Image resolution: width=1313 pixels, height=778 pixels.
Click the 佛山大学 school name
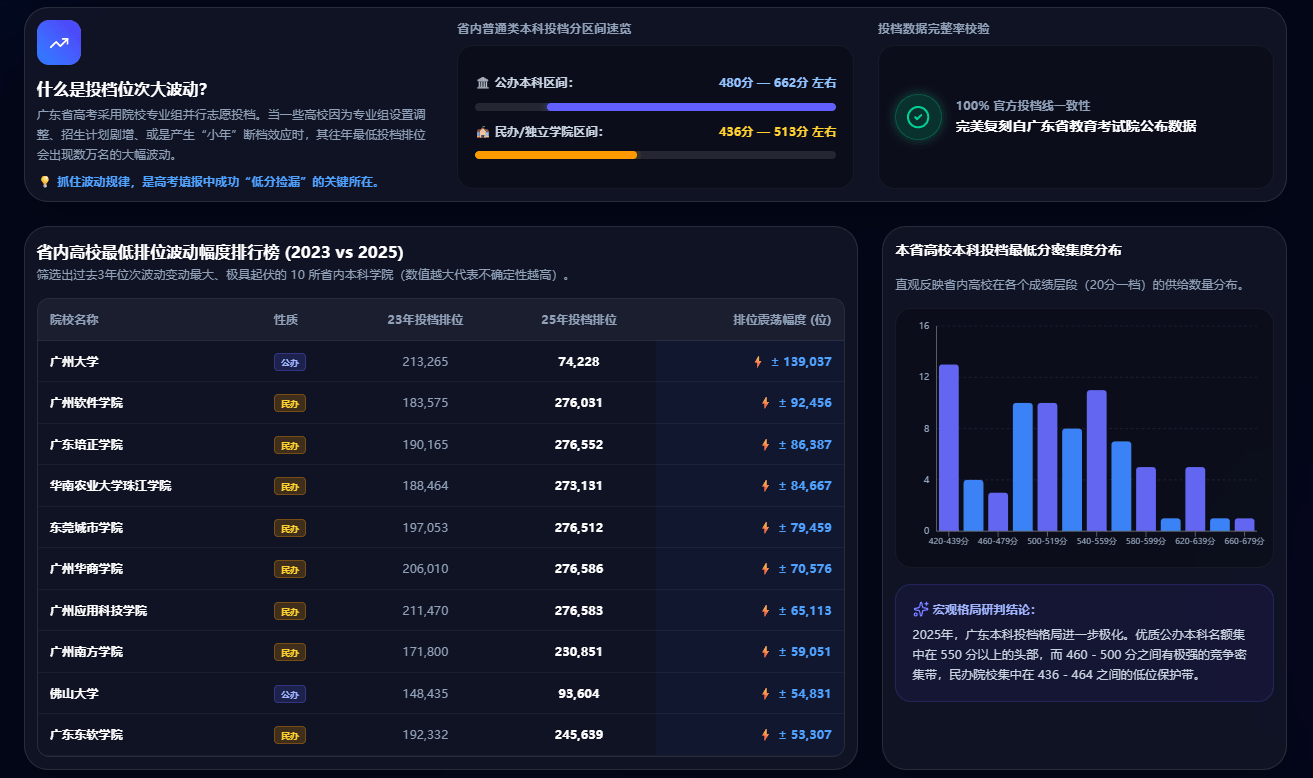point(74,694)
